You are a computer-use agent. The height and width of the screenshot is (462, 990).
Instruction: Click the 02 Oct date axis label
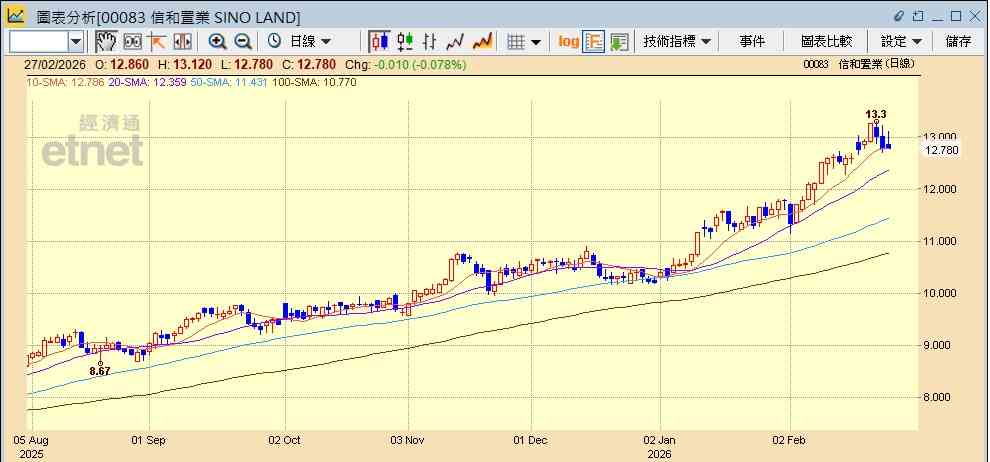(283, 441)
